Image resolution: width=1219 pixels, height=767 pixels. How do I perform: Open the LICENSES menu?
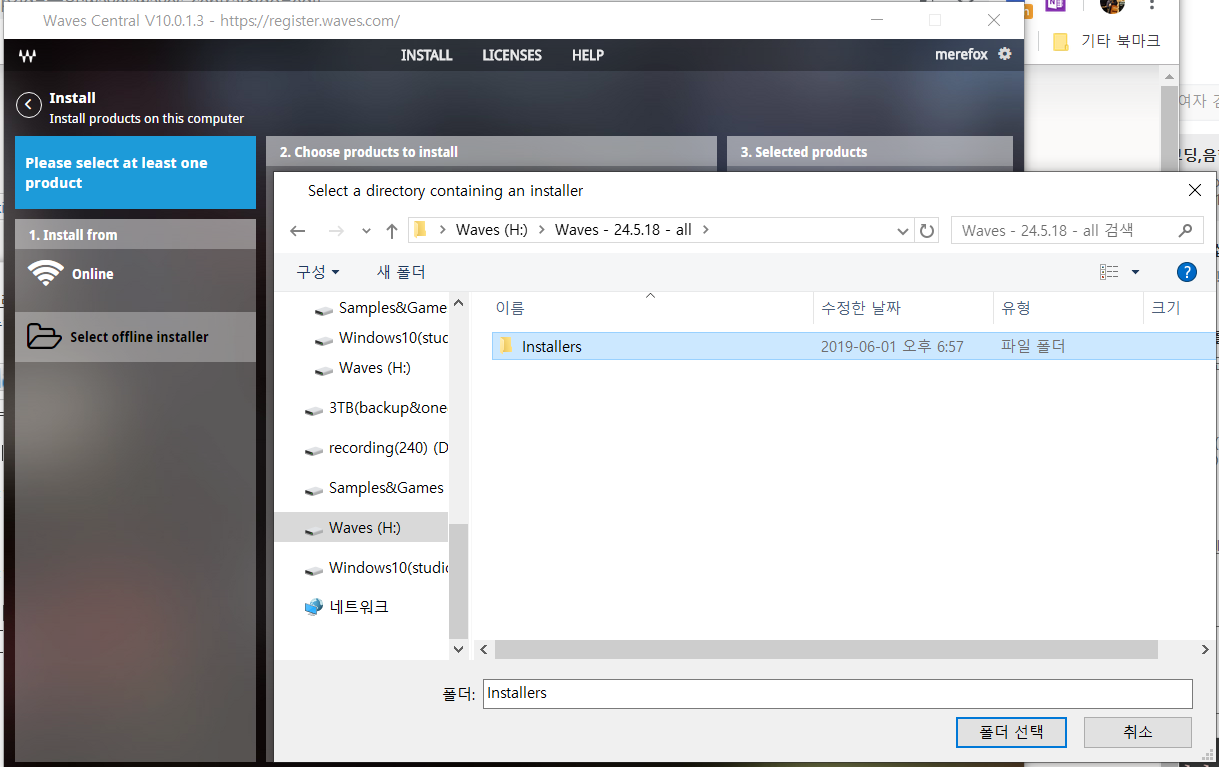coord(511,55)
